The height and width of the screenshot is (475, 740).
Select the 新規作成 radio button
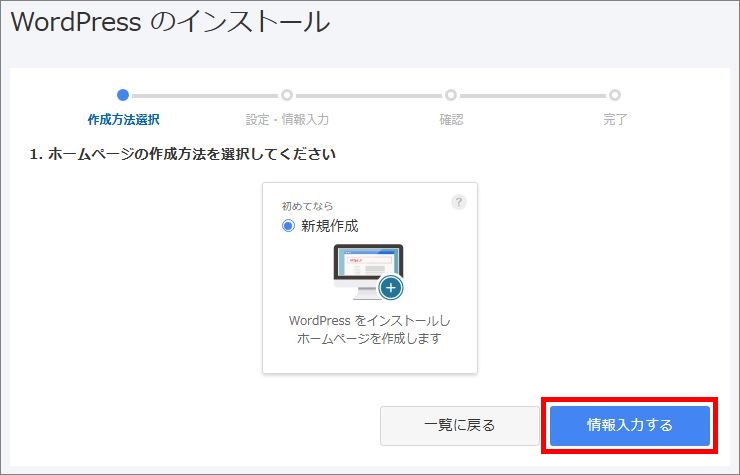(288, 226)
